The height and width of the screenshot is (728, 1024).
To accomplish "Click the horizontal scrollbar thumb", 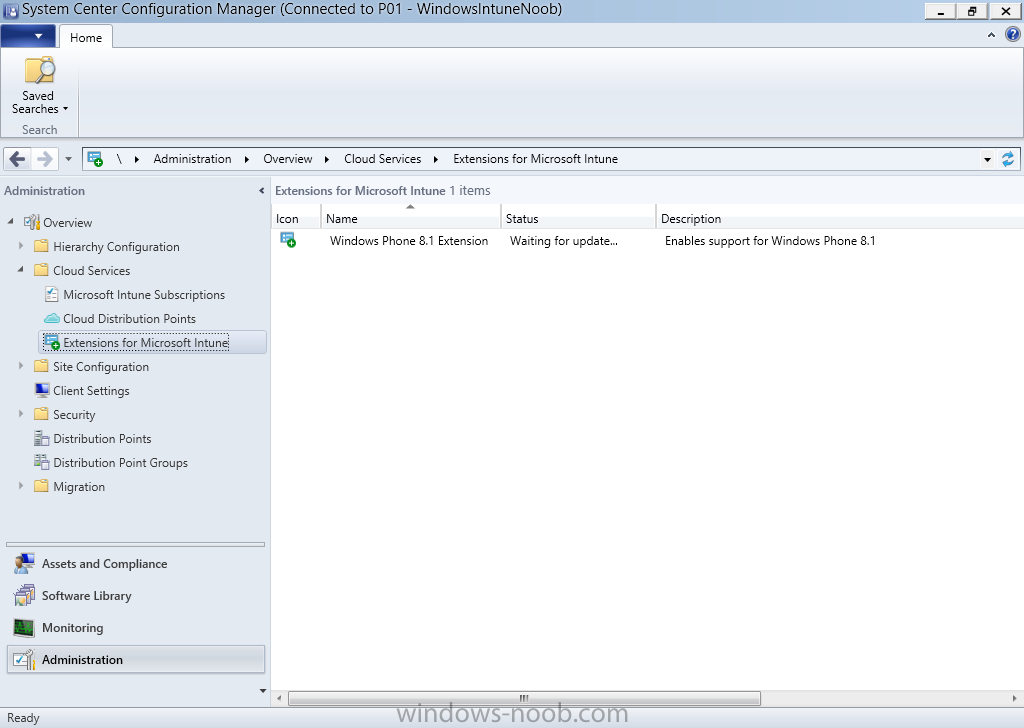I will (524, 699).
